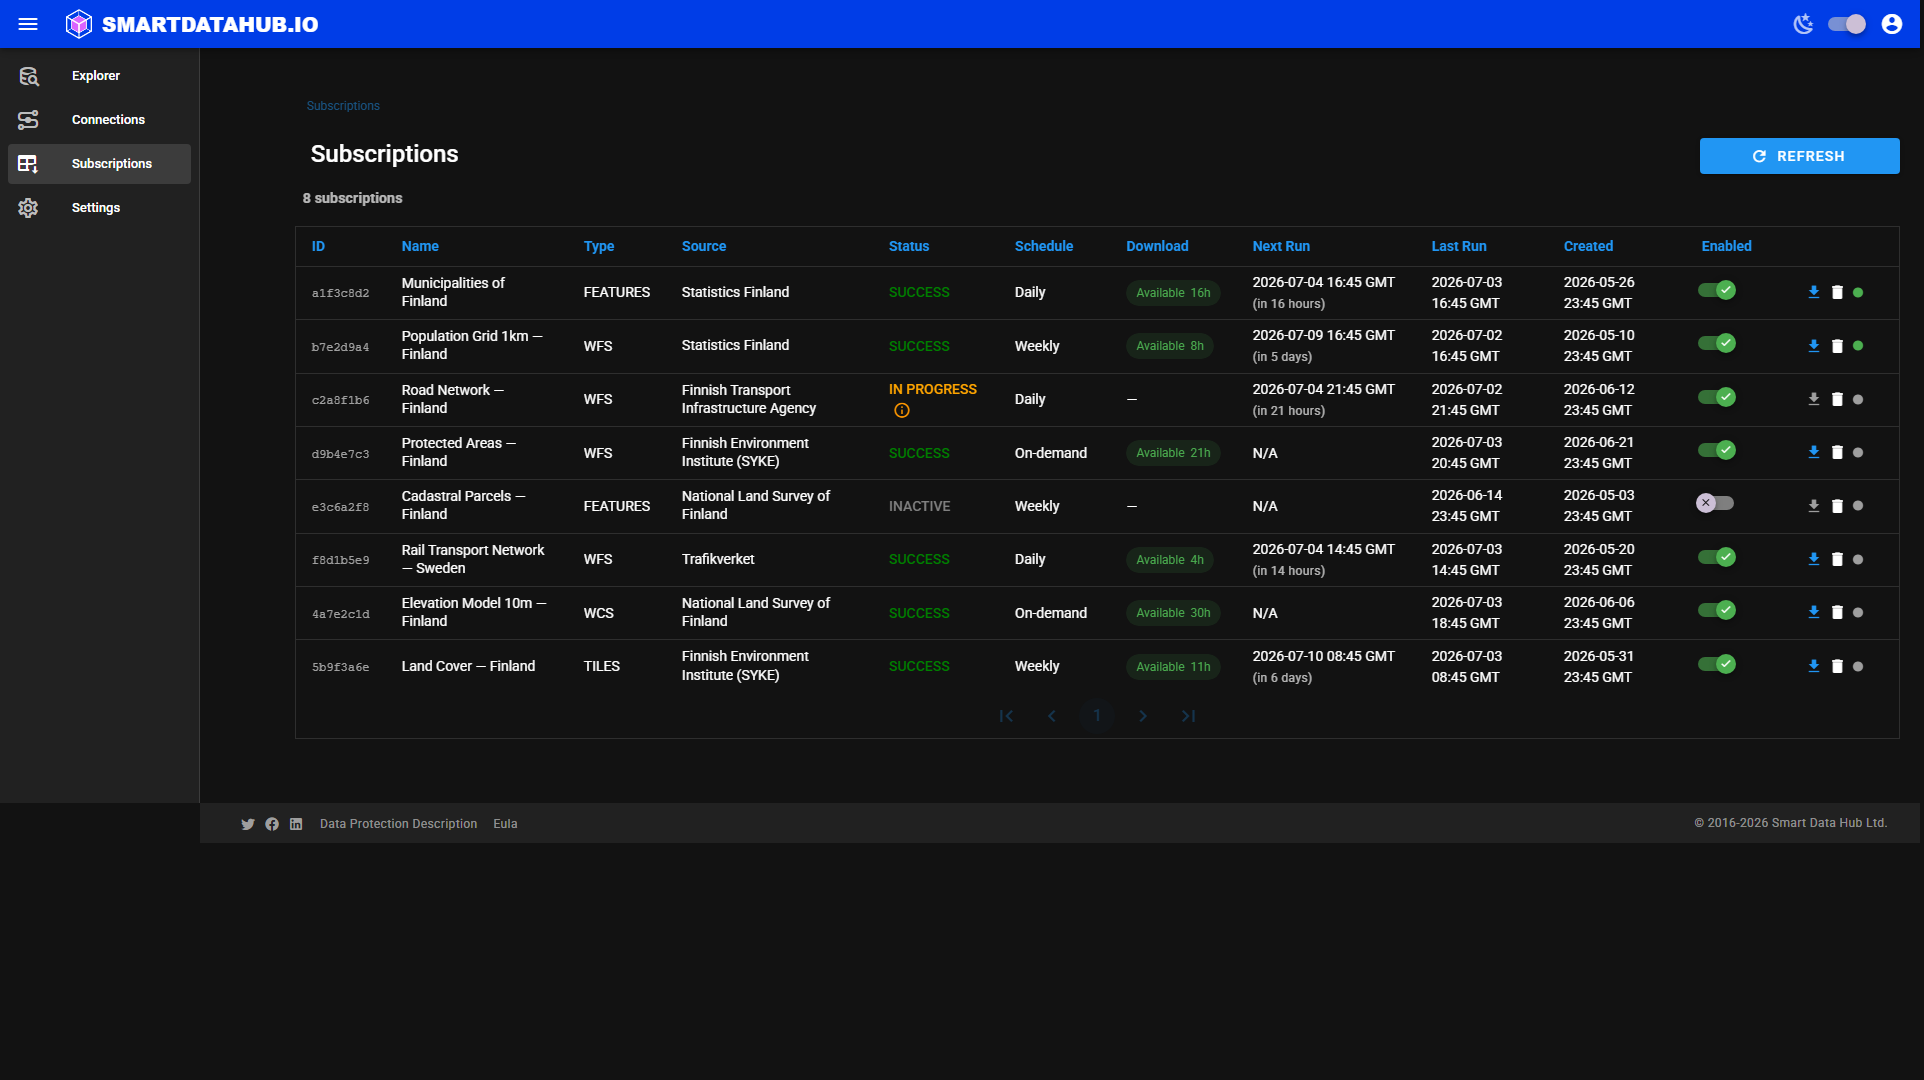
Task: Click the REFRESH button
Action: tap(1799, 156)
